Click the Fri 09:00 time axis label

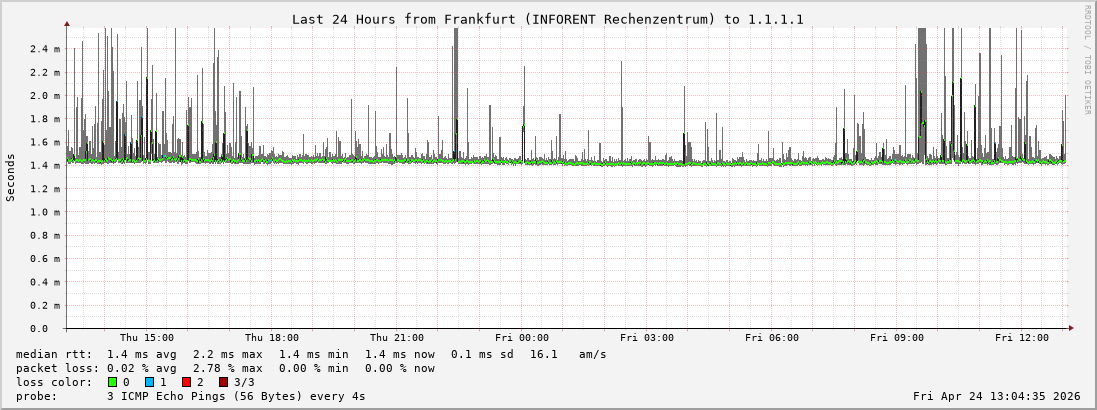(x=896, y=338)
